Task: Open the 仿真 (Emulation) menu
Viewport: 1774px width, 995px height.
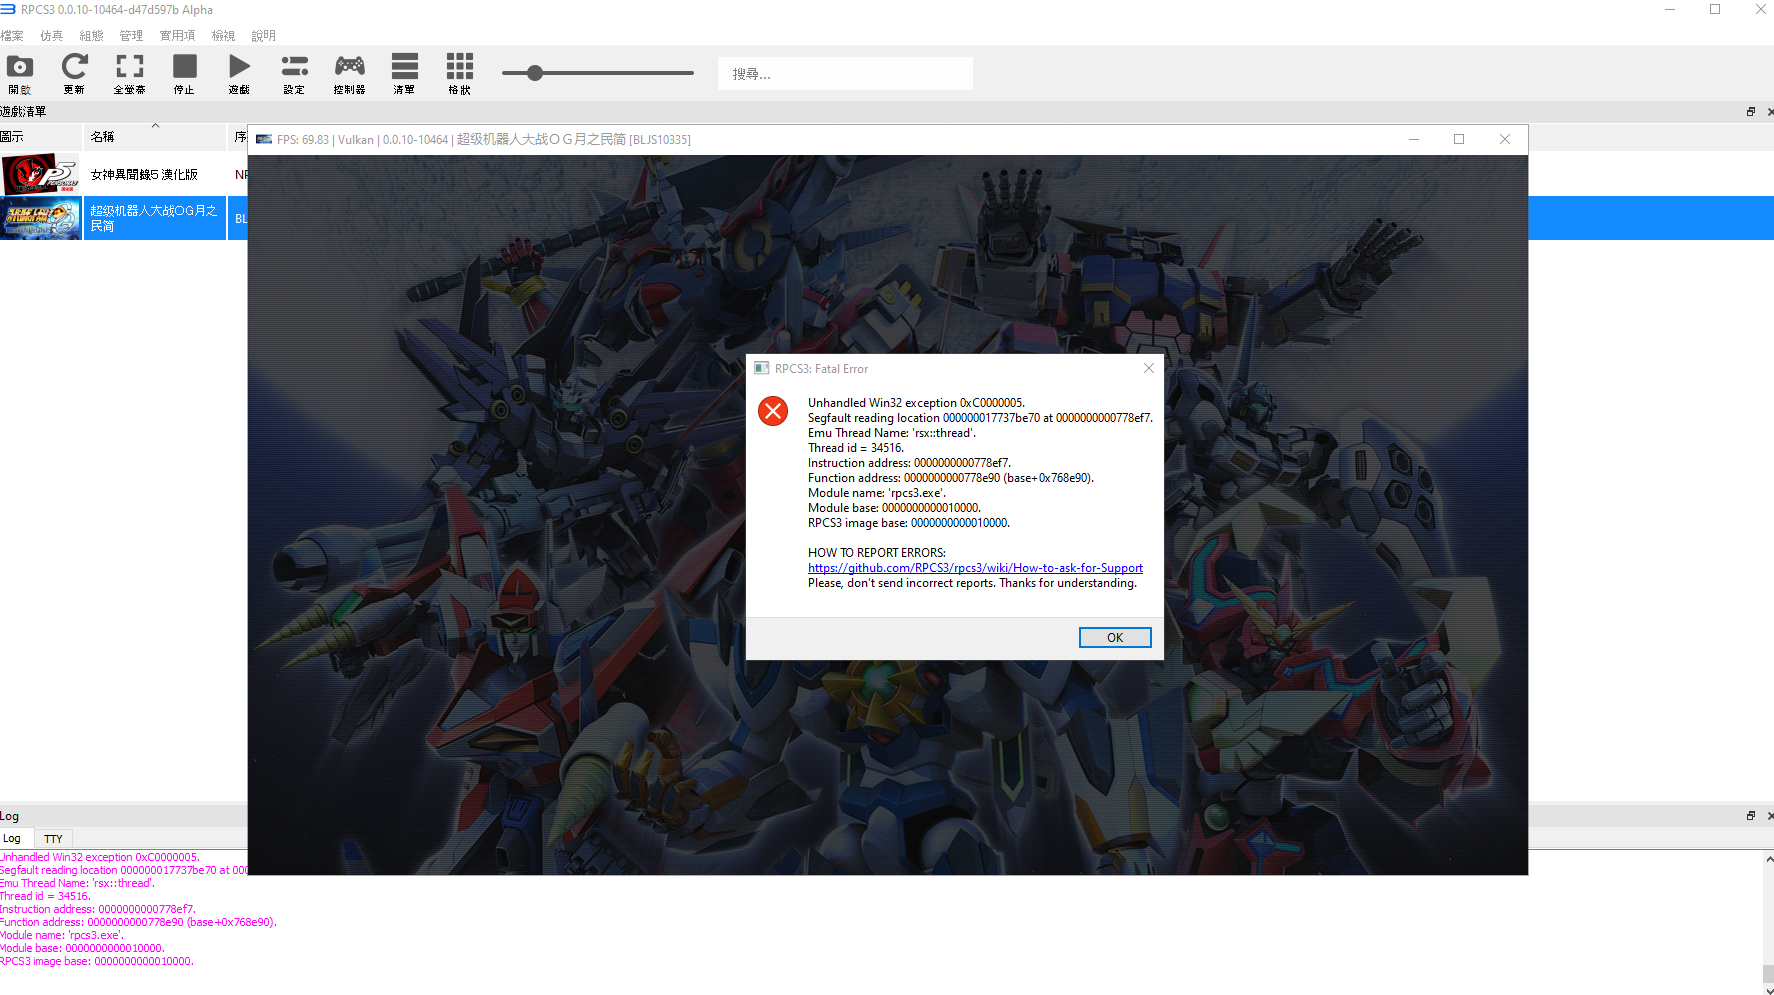Action: (x=52, y=36)
